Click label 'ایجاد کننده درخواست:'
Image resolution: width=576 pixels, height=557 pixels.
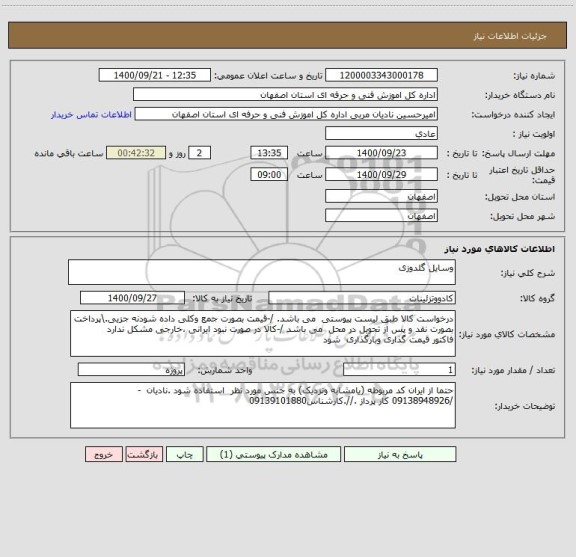pyautogui.click(x=513, y=115)
